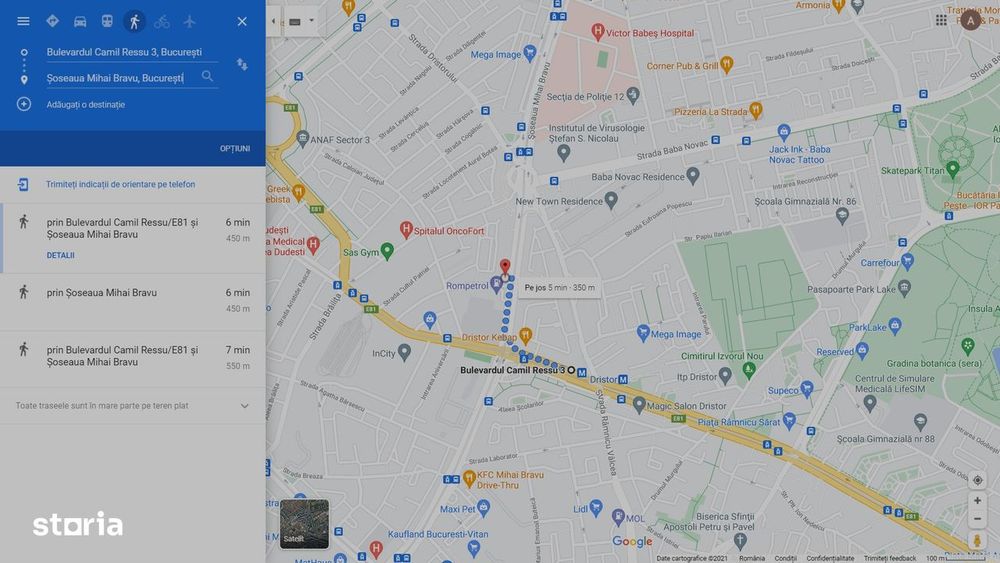Click the red destination pin
This screenshot has height=563, width=1000.
pos(504,266)
